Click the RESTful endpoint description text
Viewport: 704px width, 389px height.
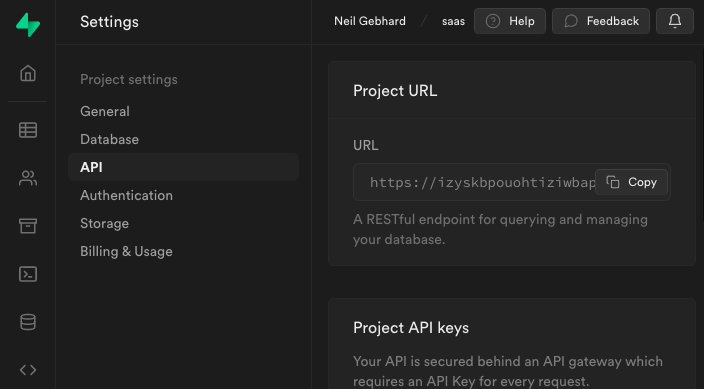click(x=500, y=229)
